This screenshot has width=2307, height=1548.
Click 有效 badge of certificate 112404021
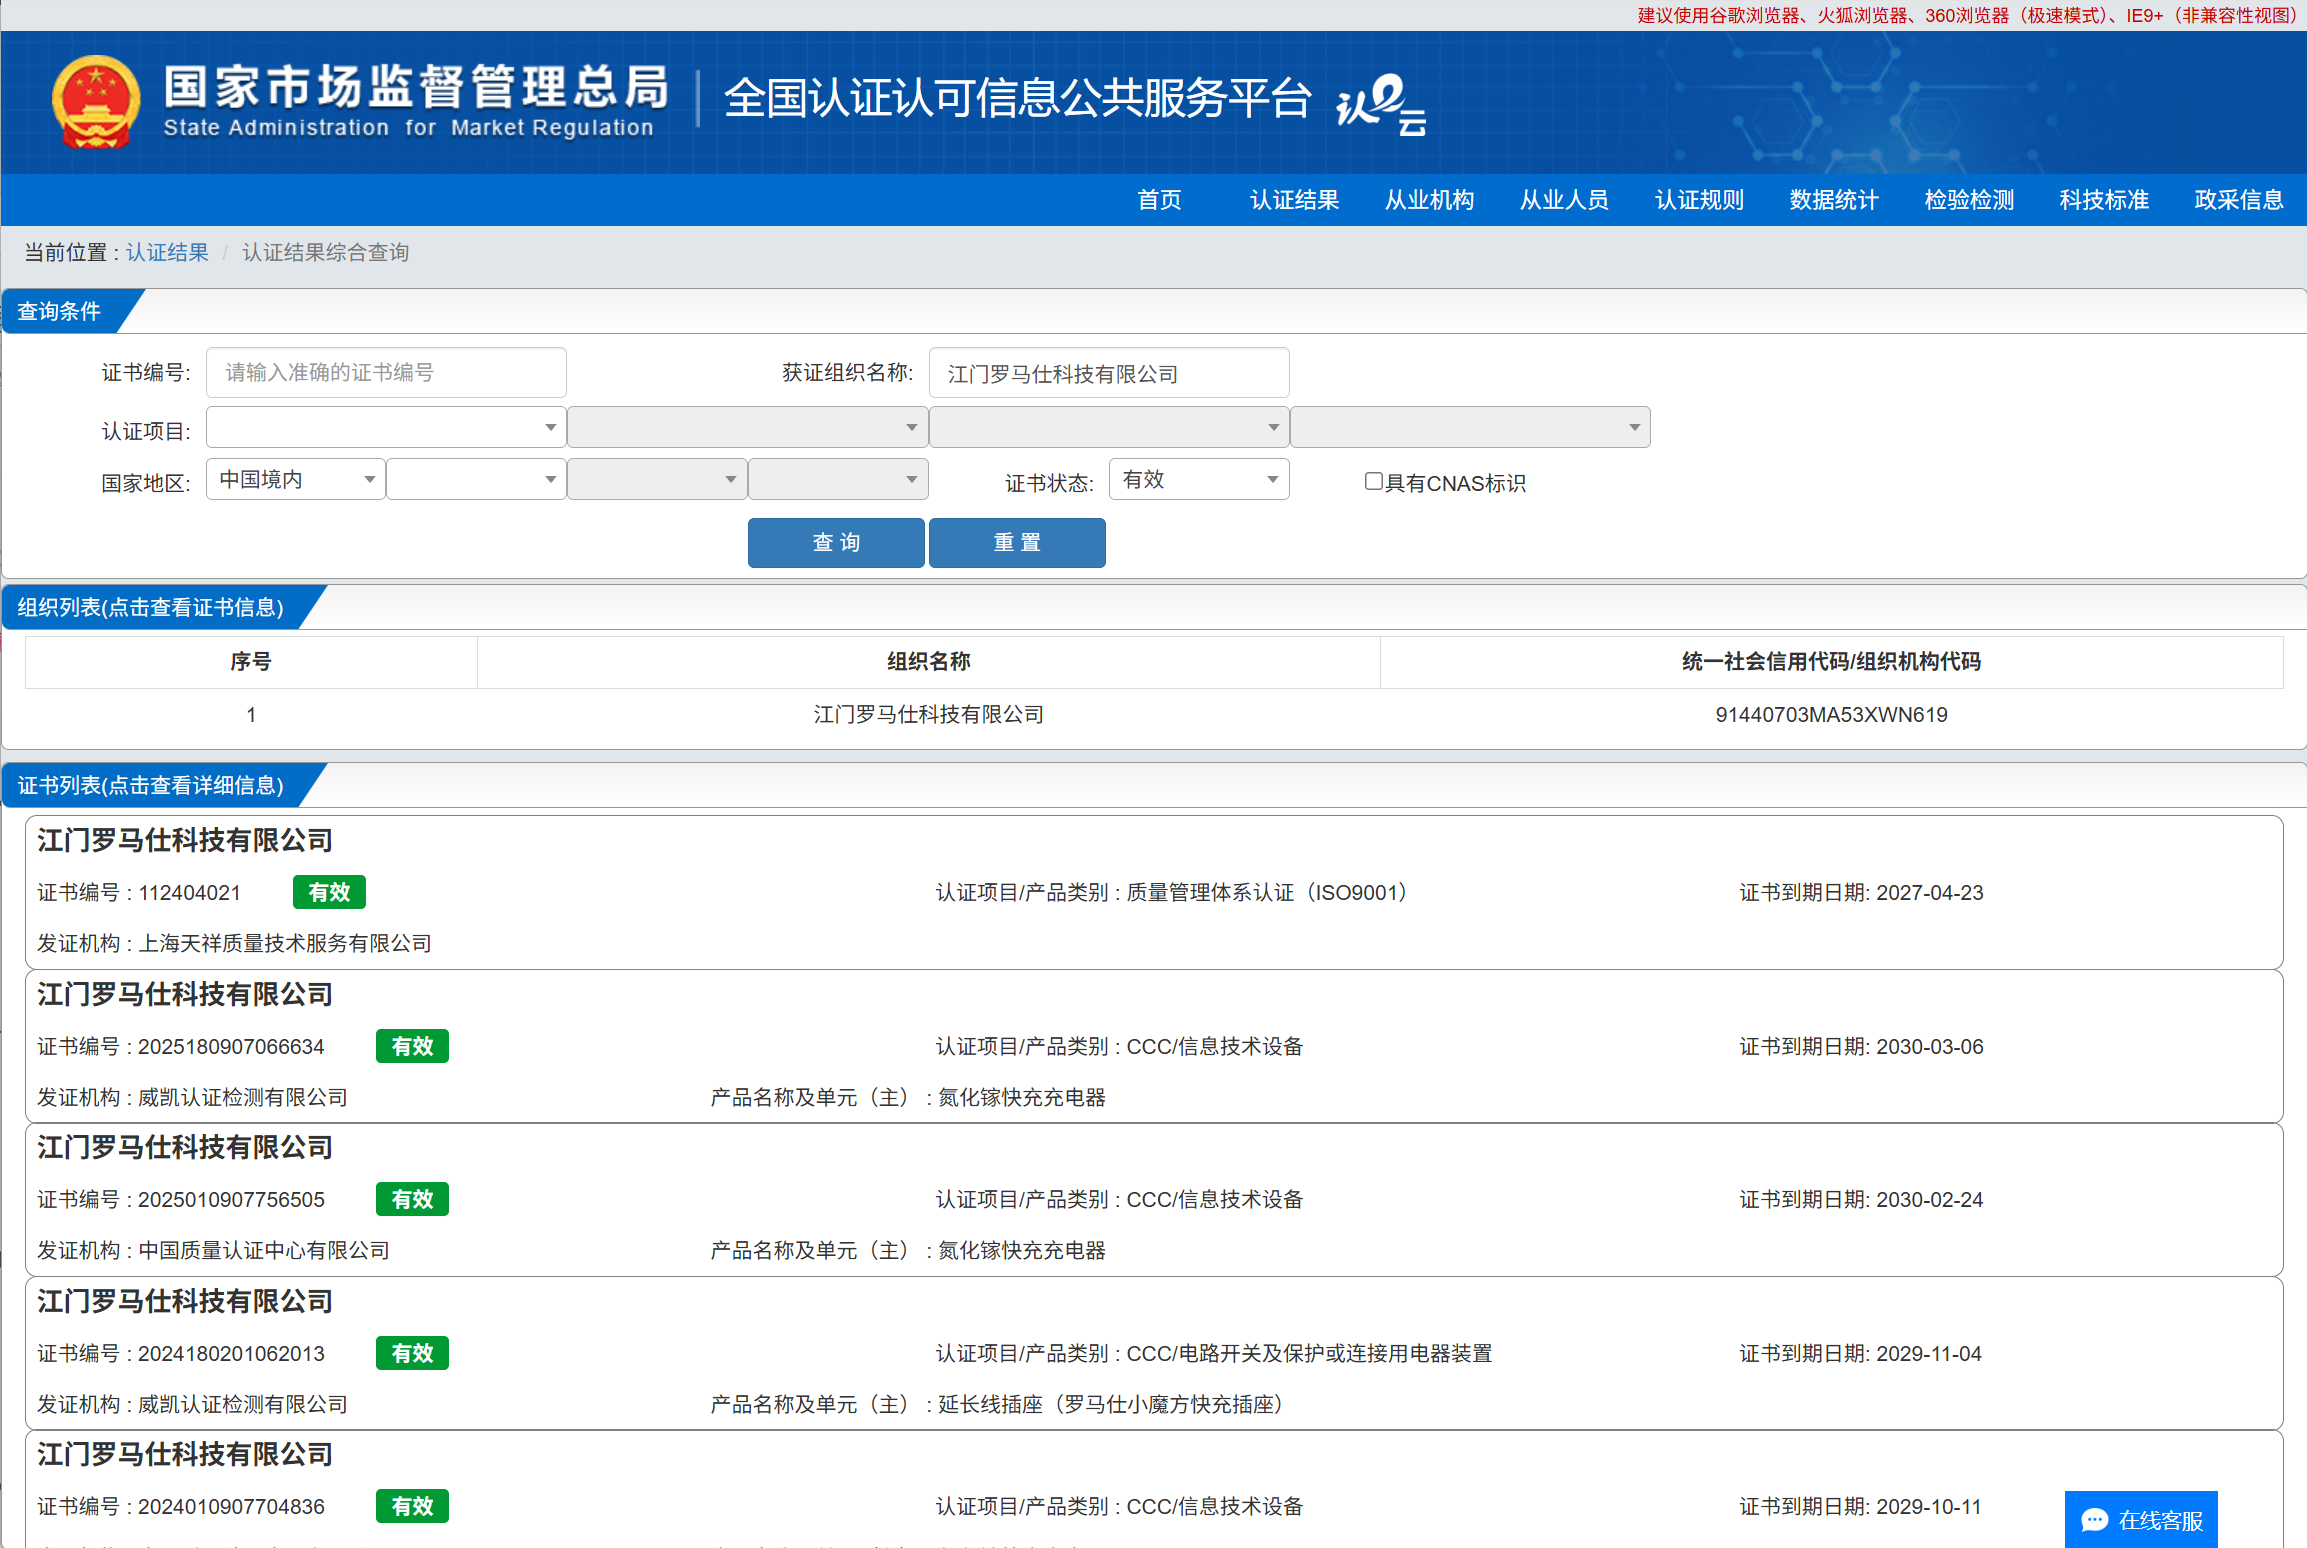[329, 892]
